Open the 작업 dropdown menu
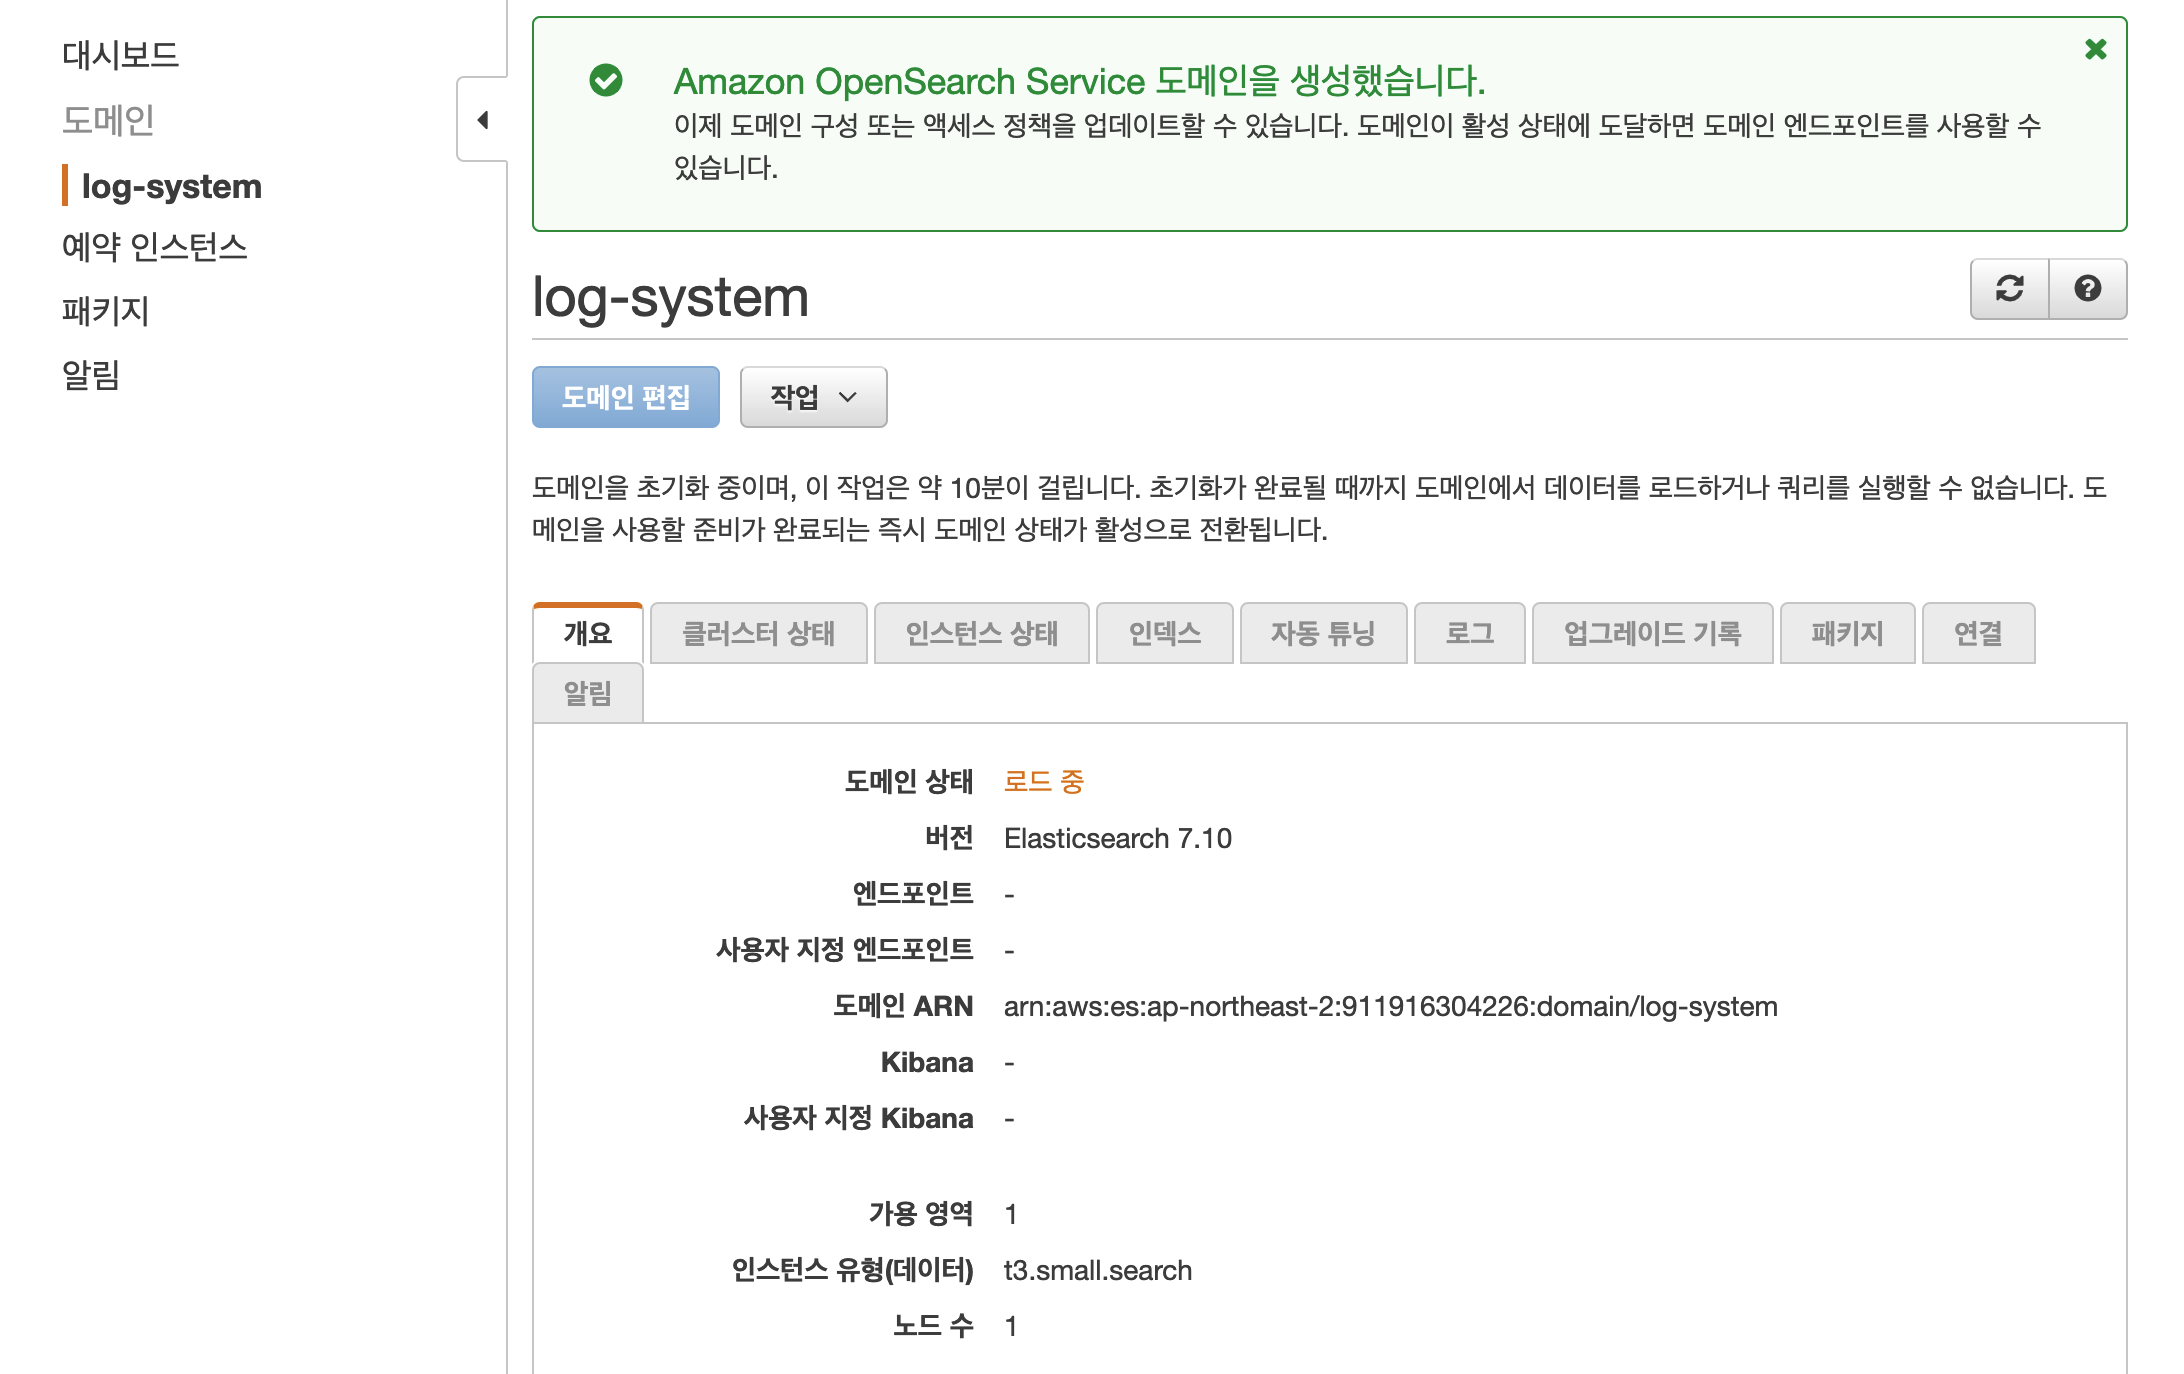The image size is (2184, 1374). 813,397
